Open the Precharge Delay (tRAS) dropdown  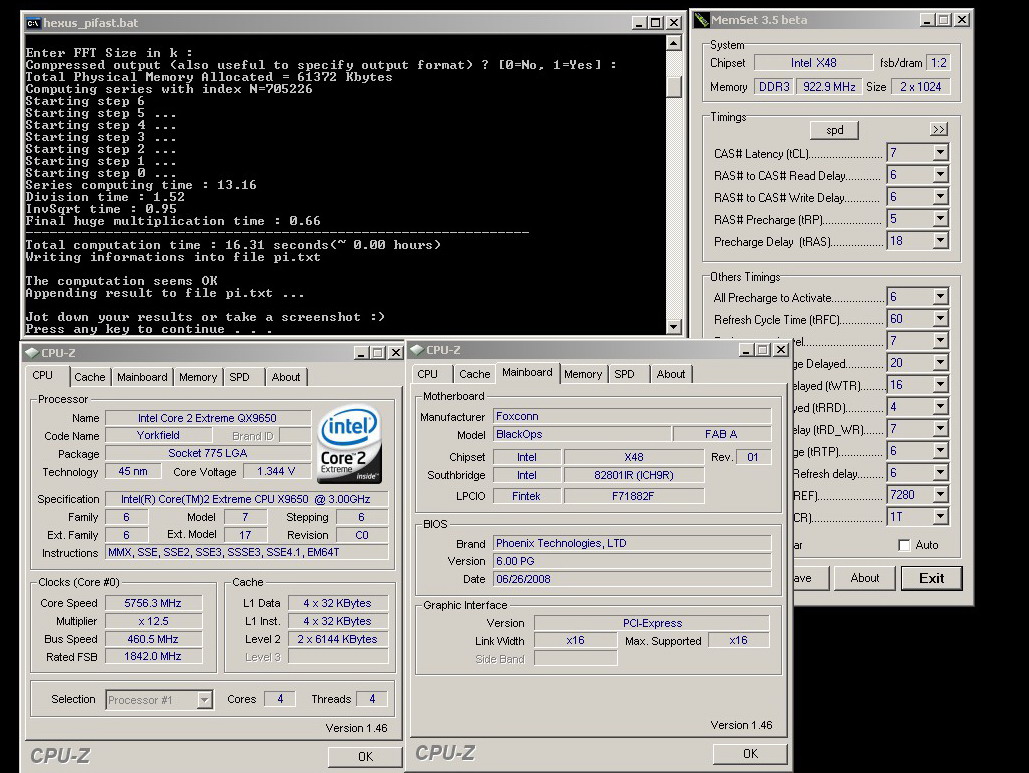(940, 241)
